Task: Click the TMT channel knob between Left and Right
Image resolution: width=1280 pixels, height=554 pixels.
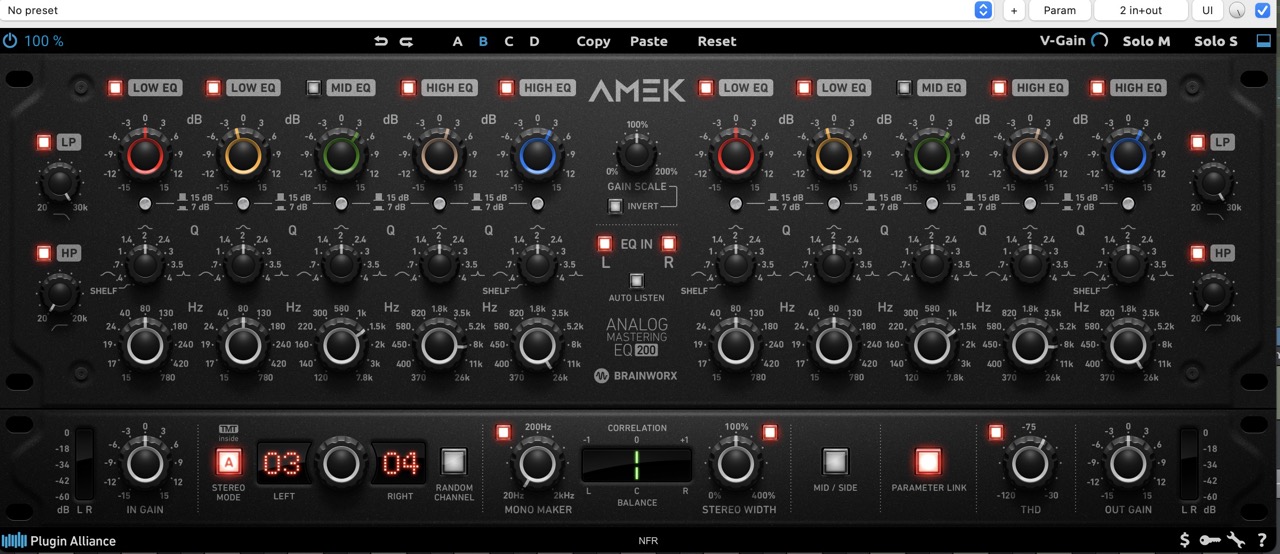Action: [341, 464]
